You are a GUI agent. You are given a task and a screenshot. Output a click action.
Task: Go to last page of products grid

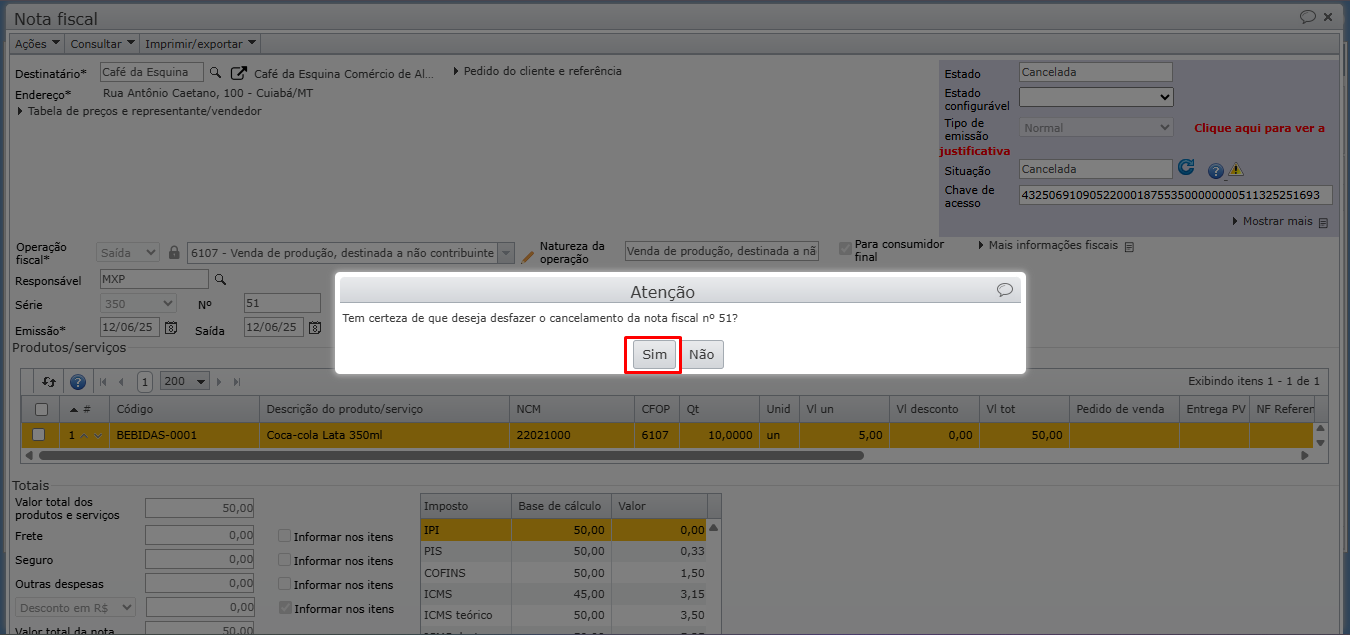(x=237, y=381)
